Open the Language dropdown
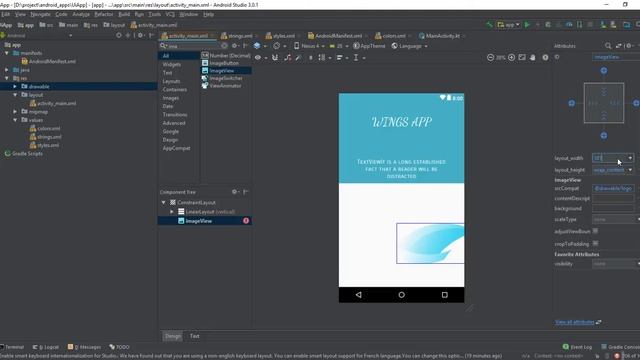This screenshot has width=640, height=360. click(x=409, y=46)
